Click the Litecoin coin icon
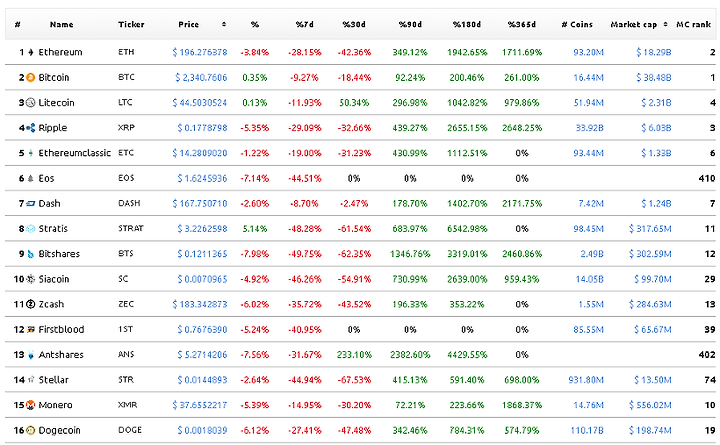This screenshot has width=720, height=445. 30,103
